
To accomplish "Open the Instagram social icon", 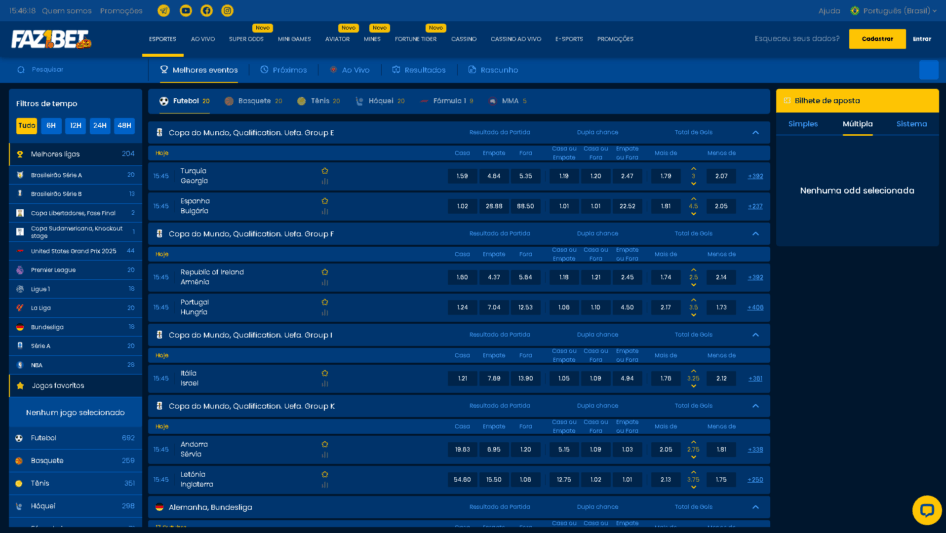I will [x=227, y=10].
